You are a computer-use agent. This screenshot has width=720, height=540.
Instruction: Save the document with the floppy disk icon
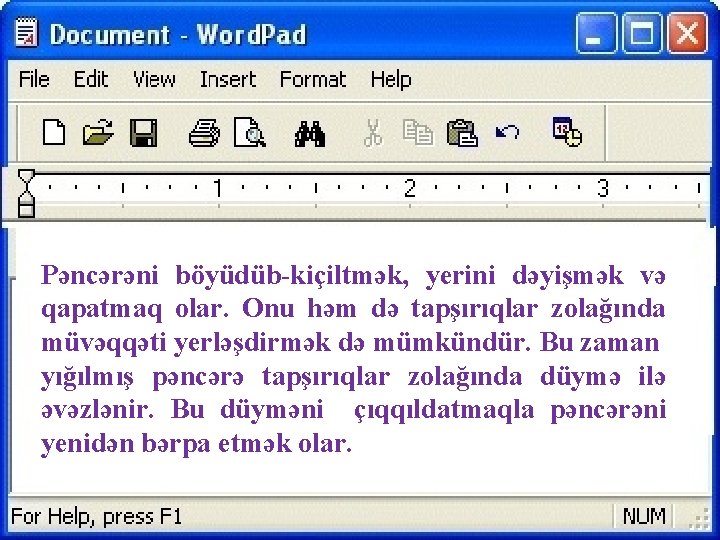[x=143, y=133]
